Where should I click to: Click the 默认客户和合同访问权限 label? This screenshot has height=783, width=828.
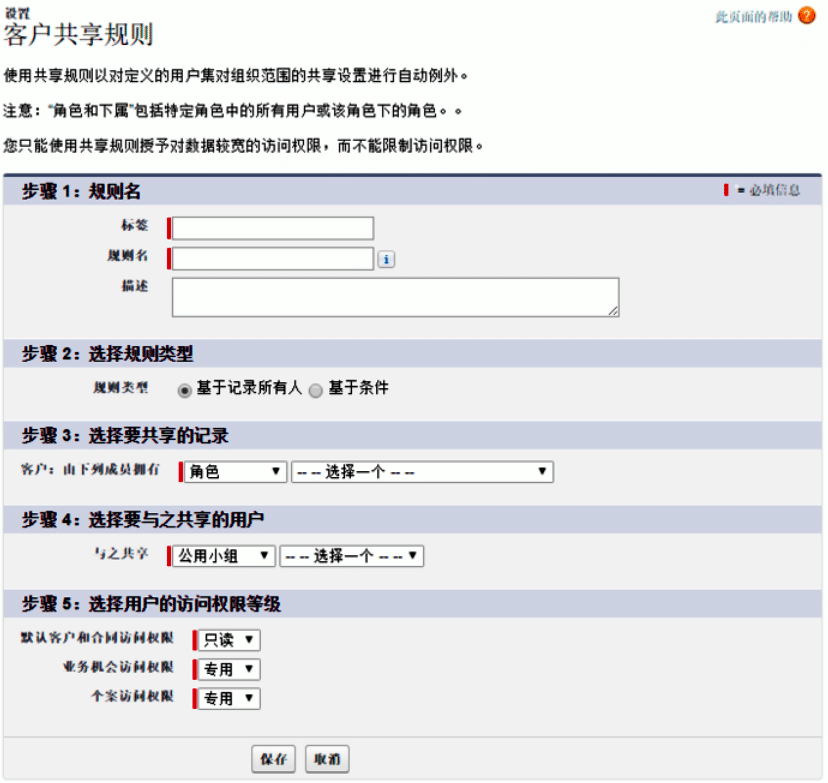[x=97, y=638]
